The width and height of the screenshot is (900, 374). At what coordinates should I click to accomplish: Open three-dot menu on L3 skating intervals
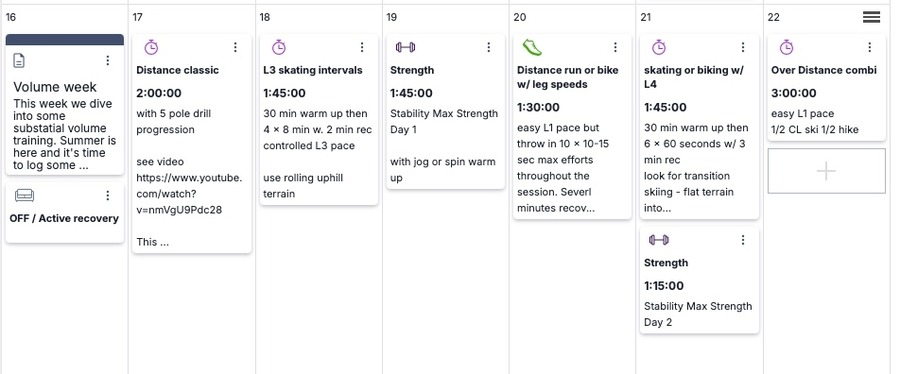[362, 47]
